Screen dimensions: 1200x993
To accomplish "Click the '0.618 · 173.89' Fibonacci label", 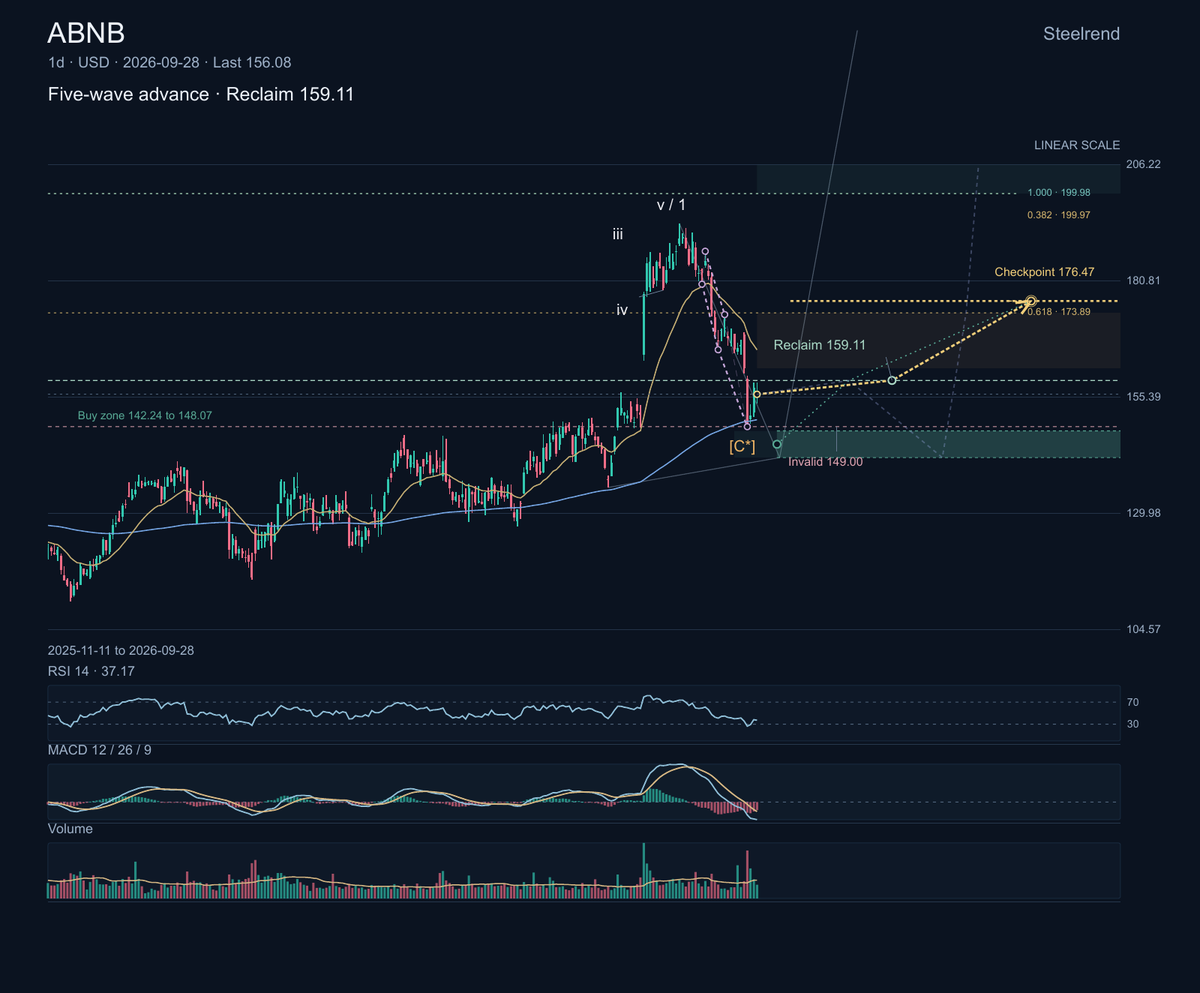I will coord(1058,312).
